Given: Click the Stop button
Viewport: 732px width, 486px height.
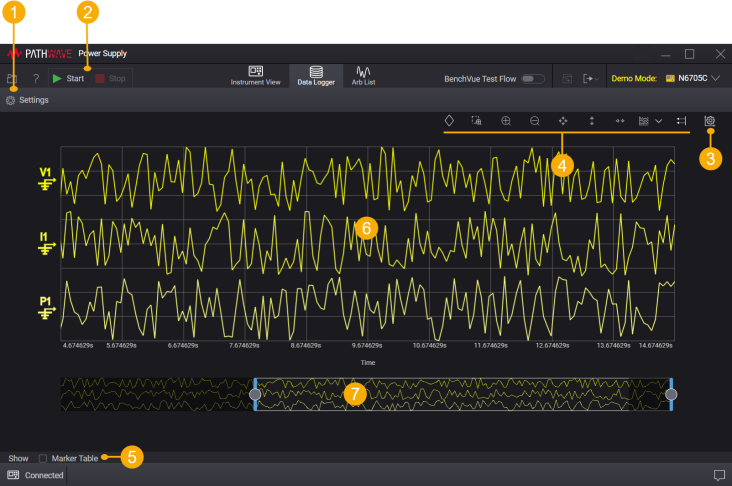Looking at the screenshot, I should coord(111,78).
